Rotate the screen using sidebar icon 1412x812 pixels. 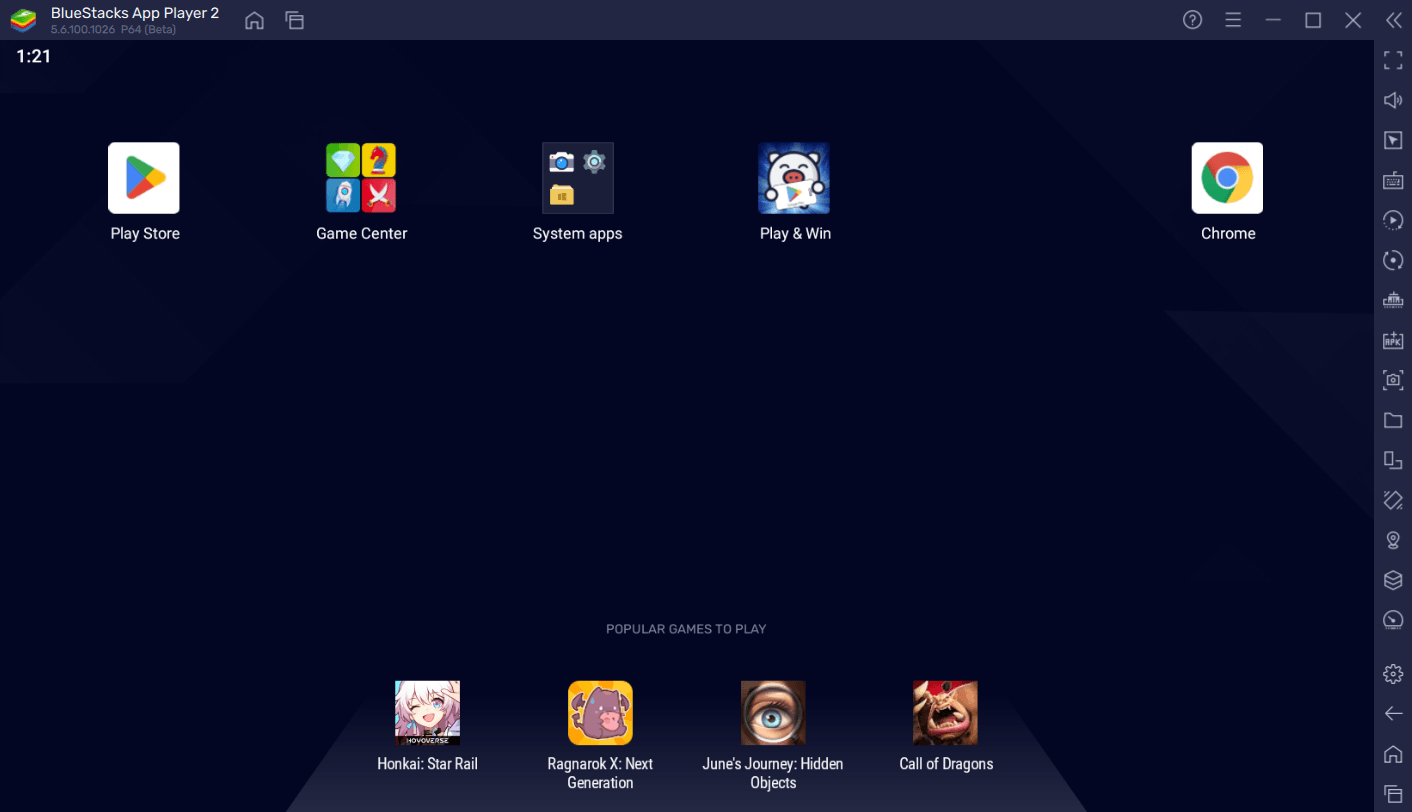(1393, 499)
